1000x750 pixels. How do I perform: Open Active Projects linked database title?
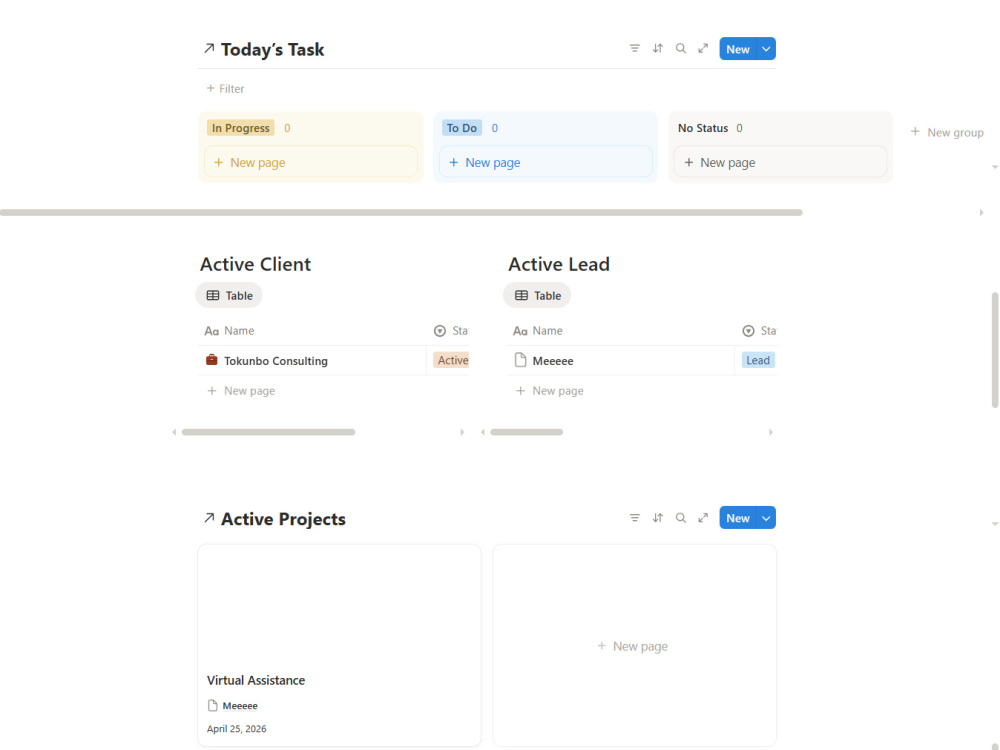click(x=283, y=519)
